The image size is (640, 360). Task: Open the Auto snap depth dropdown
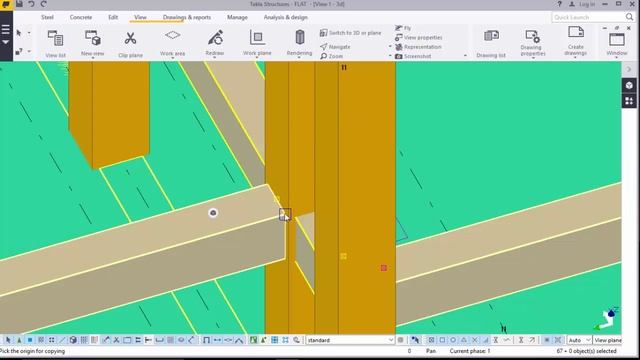(579, 340)
